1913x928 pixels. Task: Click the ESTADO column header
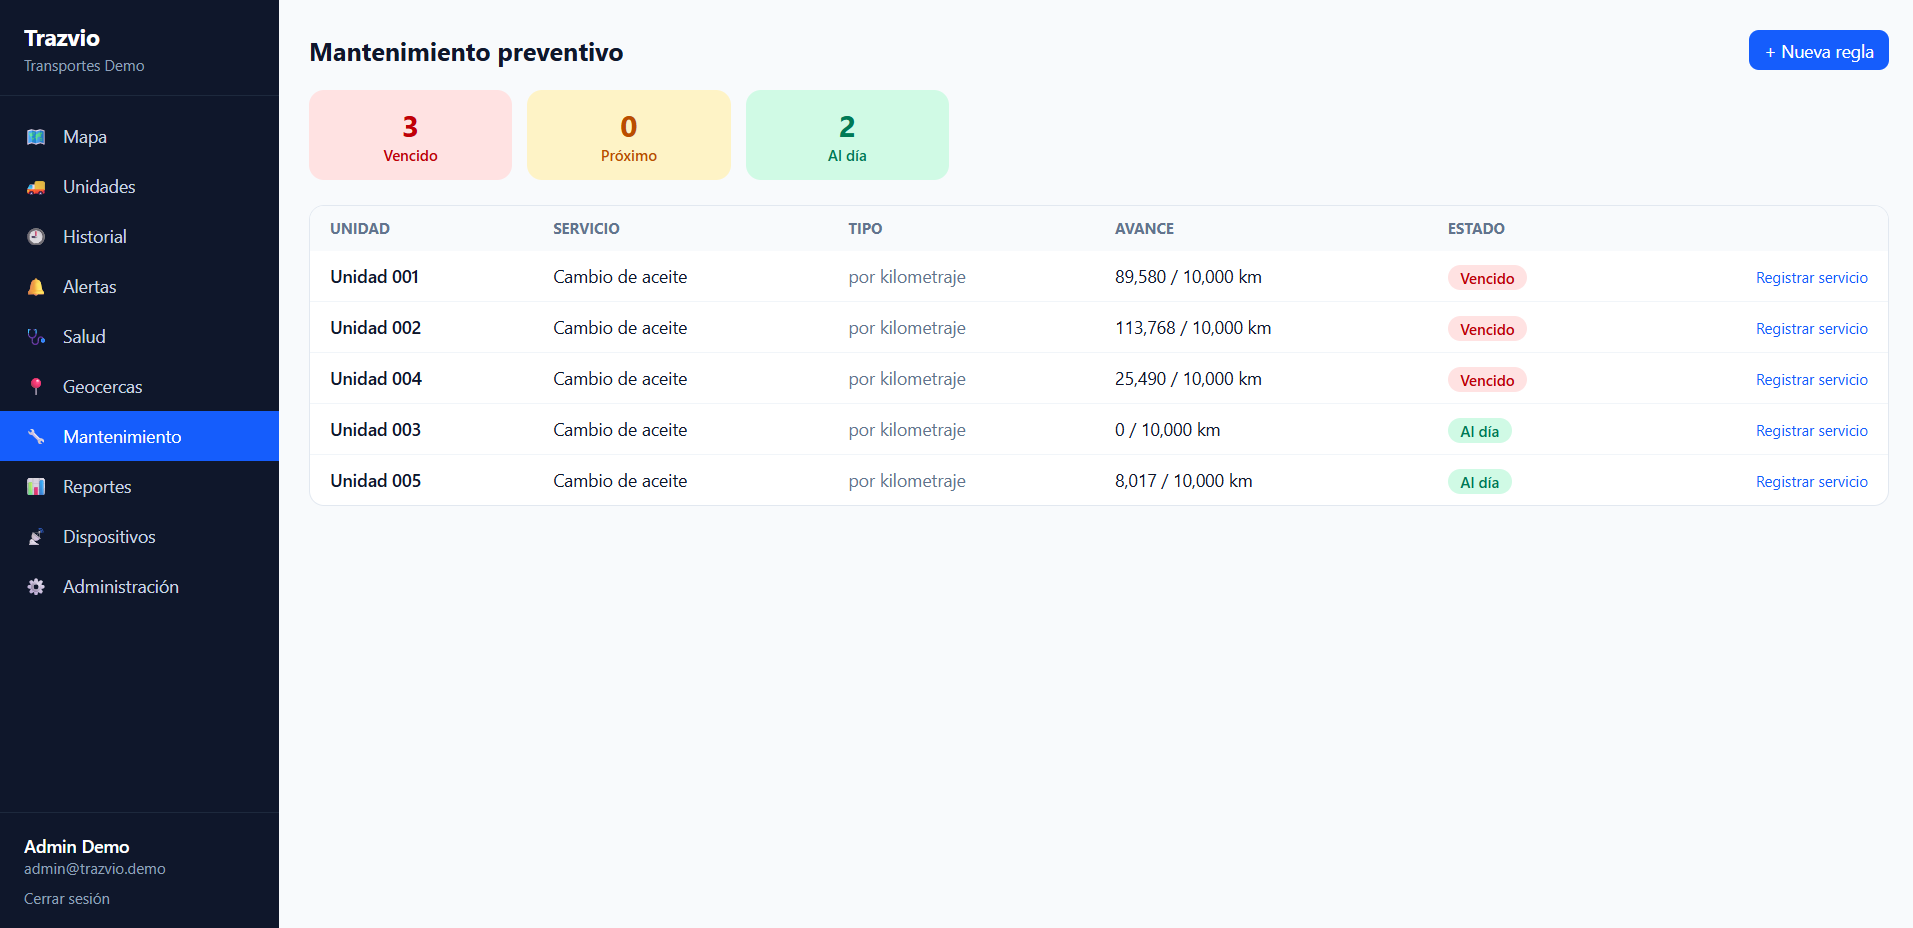click(1476, 229)
